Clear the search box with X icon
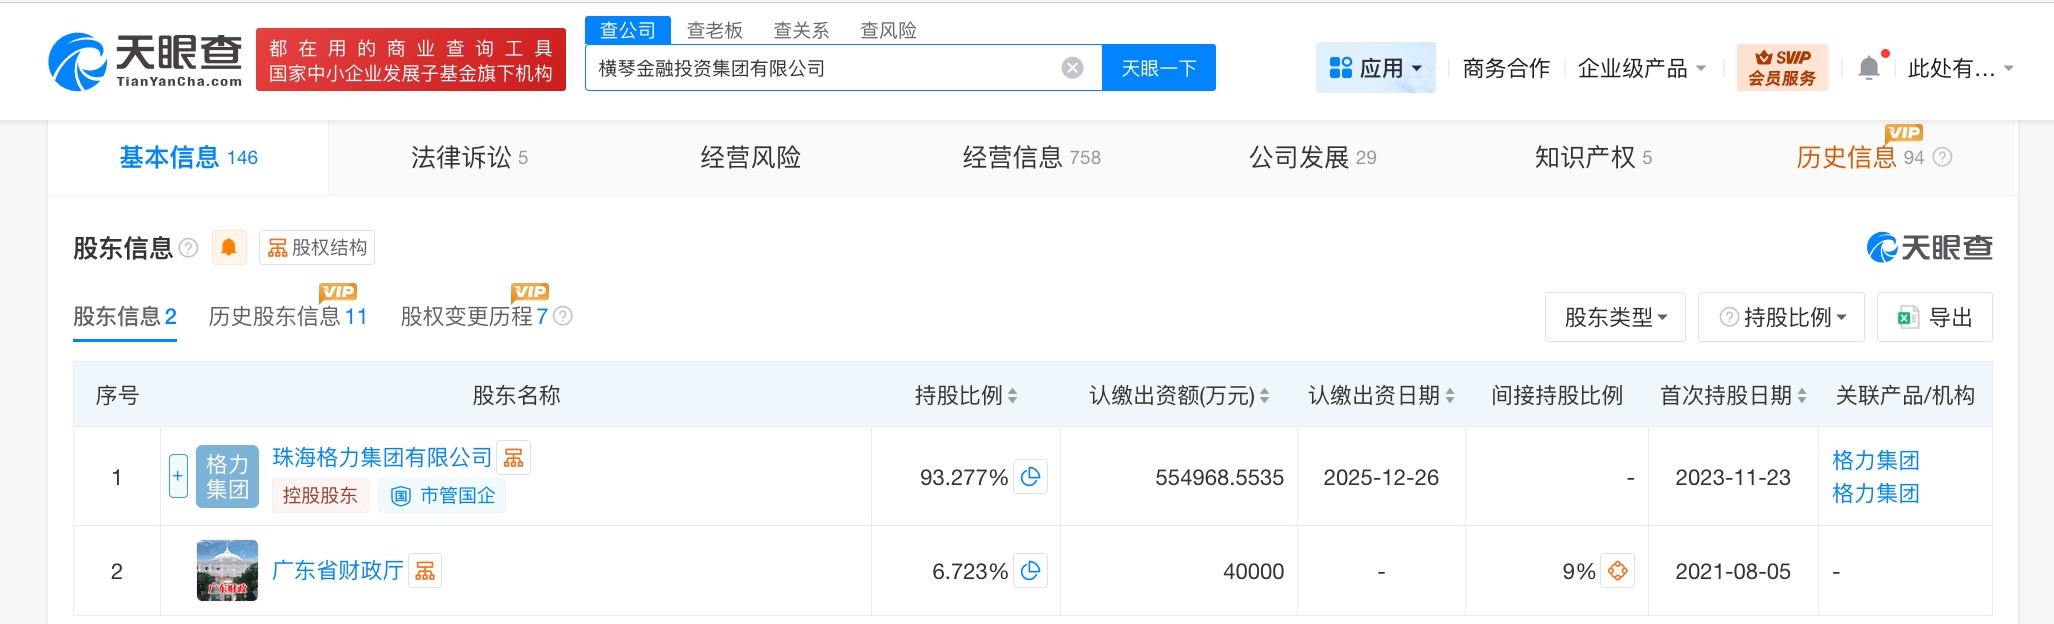This screenshot has width=2054, height=624. click(x=1072, y=68)
